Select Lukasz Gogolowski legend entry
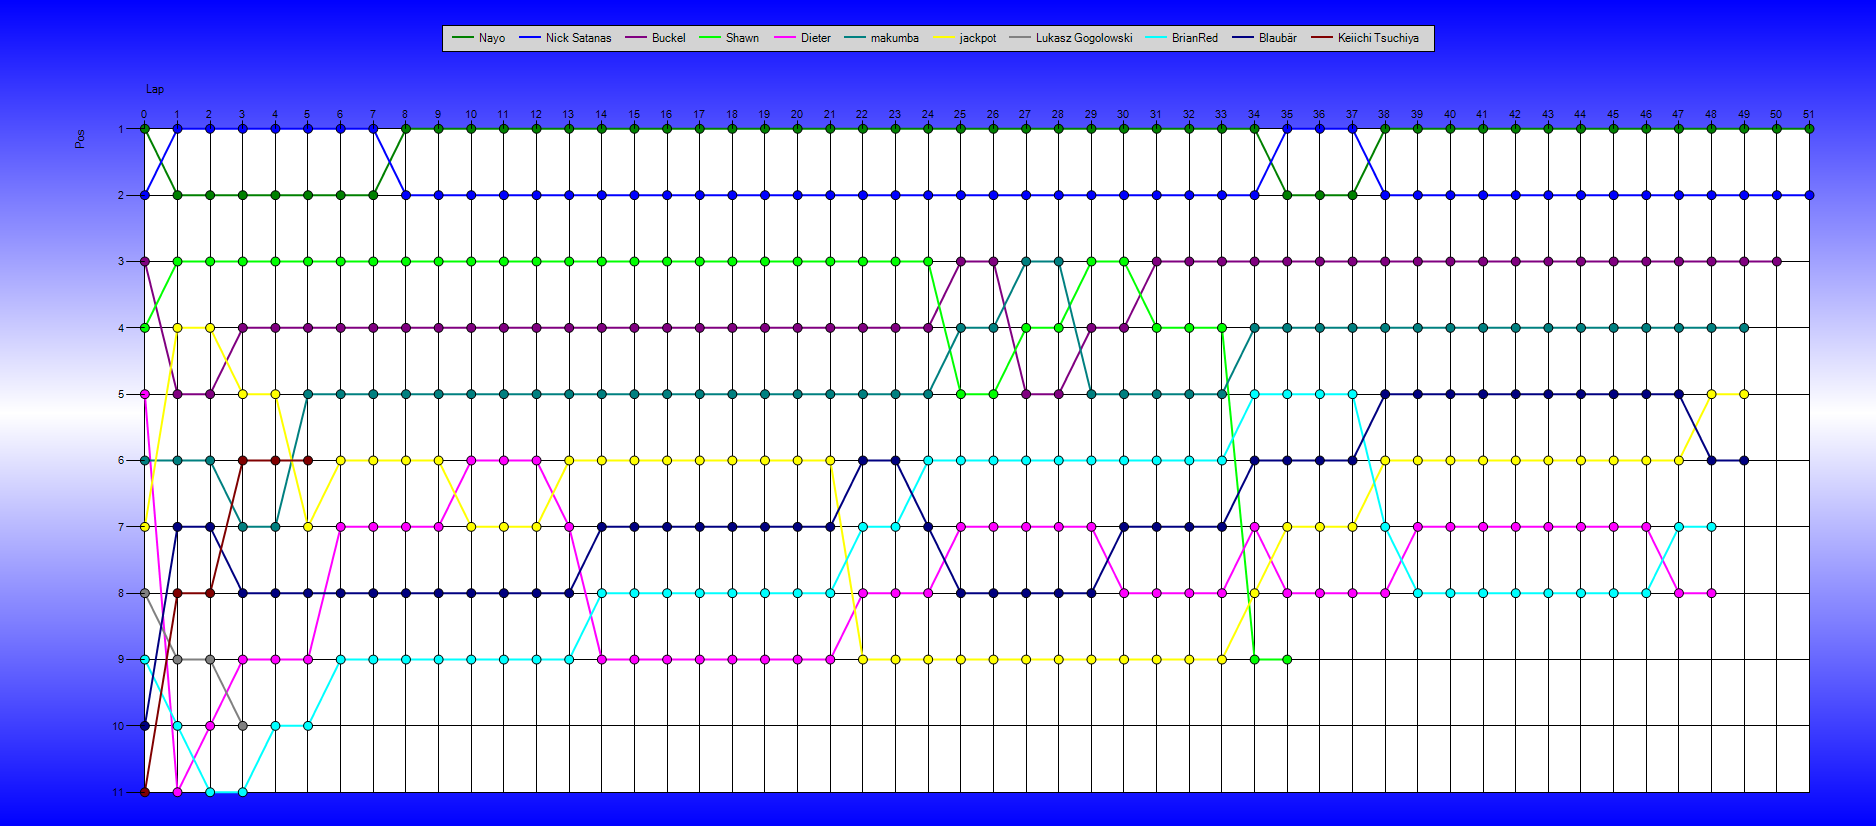This screenshot has width=1876, height=826. [x=1070, y=38]
